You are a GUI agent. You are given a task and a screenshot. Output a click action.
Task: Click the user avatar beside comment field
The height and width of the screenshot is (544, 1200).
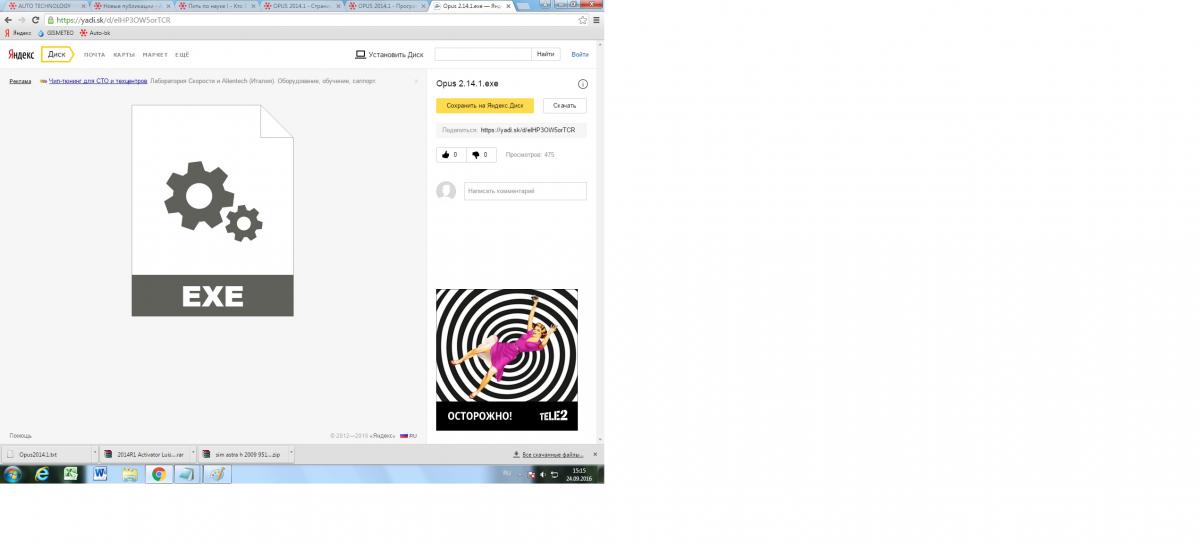click(446, 191)
